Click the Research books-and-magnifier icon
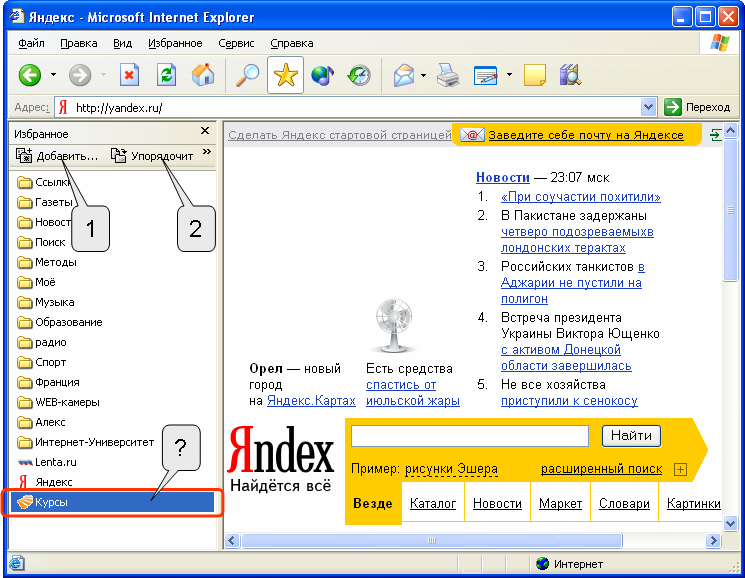This screenshot has width=745, height=578. click(x=570, y=75)
